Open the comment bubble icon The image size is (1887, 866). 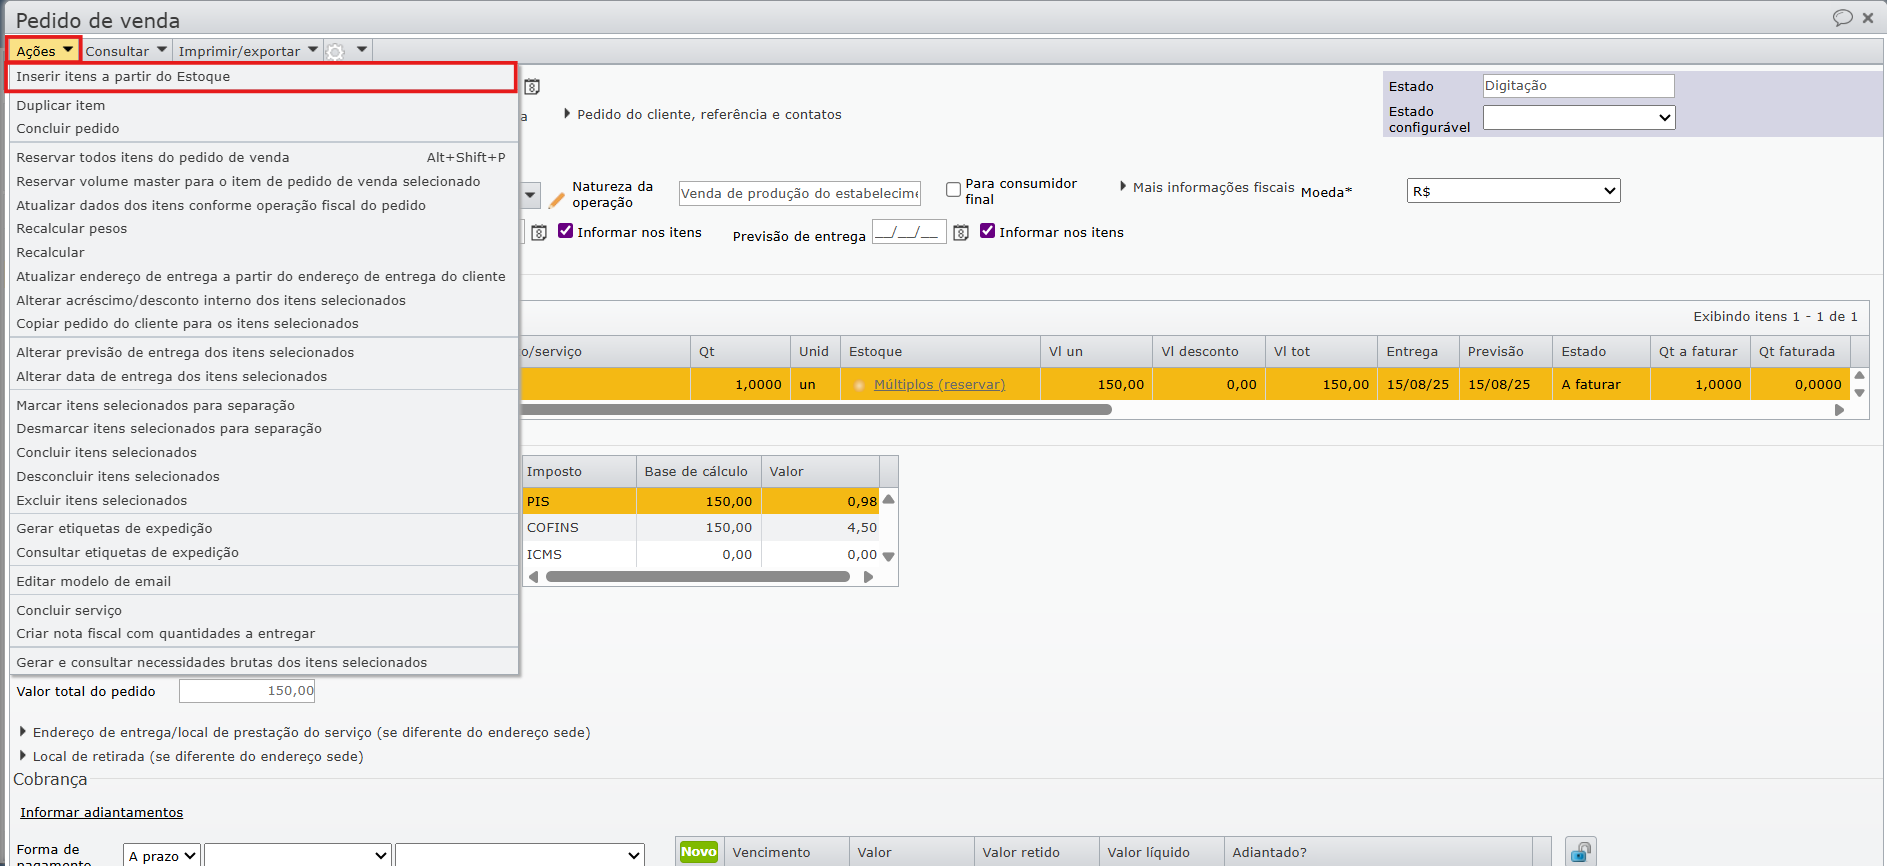(1842, 18)
